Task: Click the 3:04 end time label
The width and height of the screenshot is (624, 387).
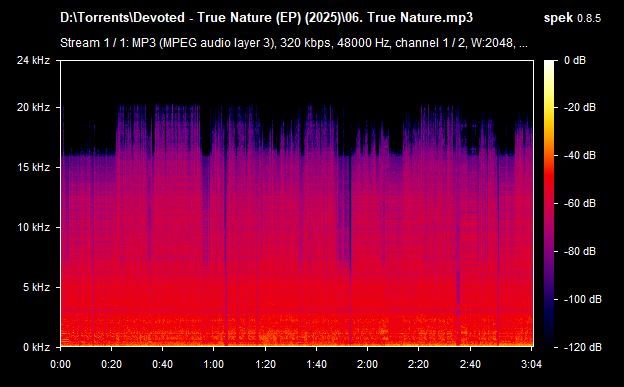Action: [531, 364]
